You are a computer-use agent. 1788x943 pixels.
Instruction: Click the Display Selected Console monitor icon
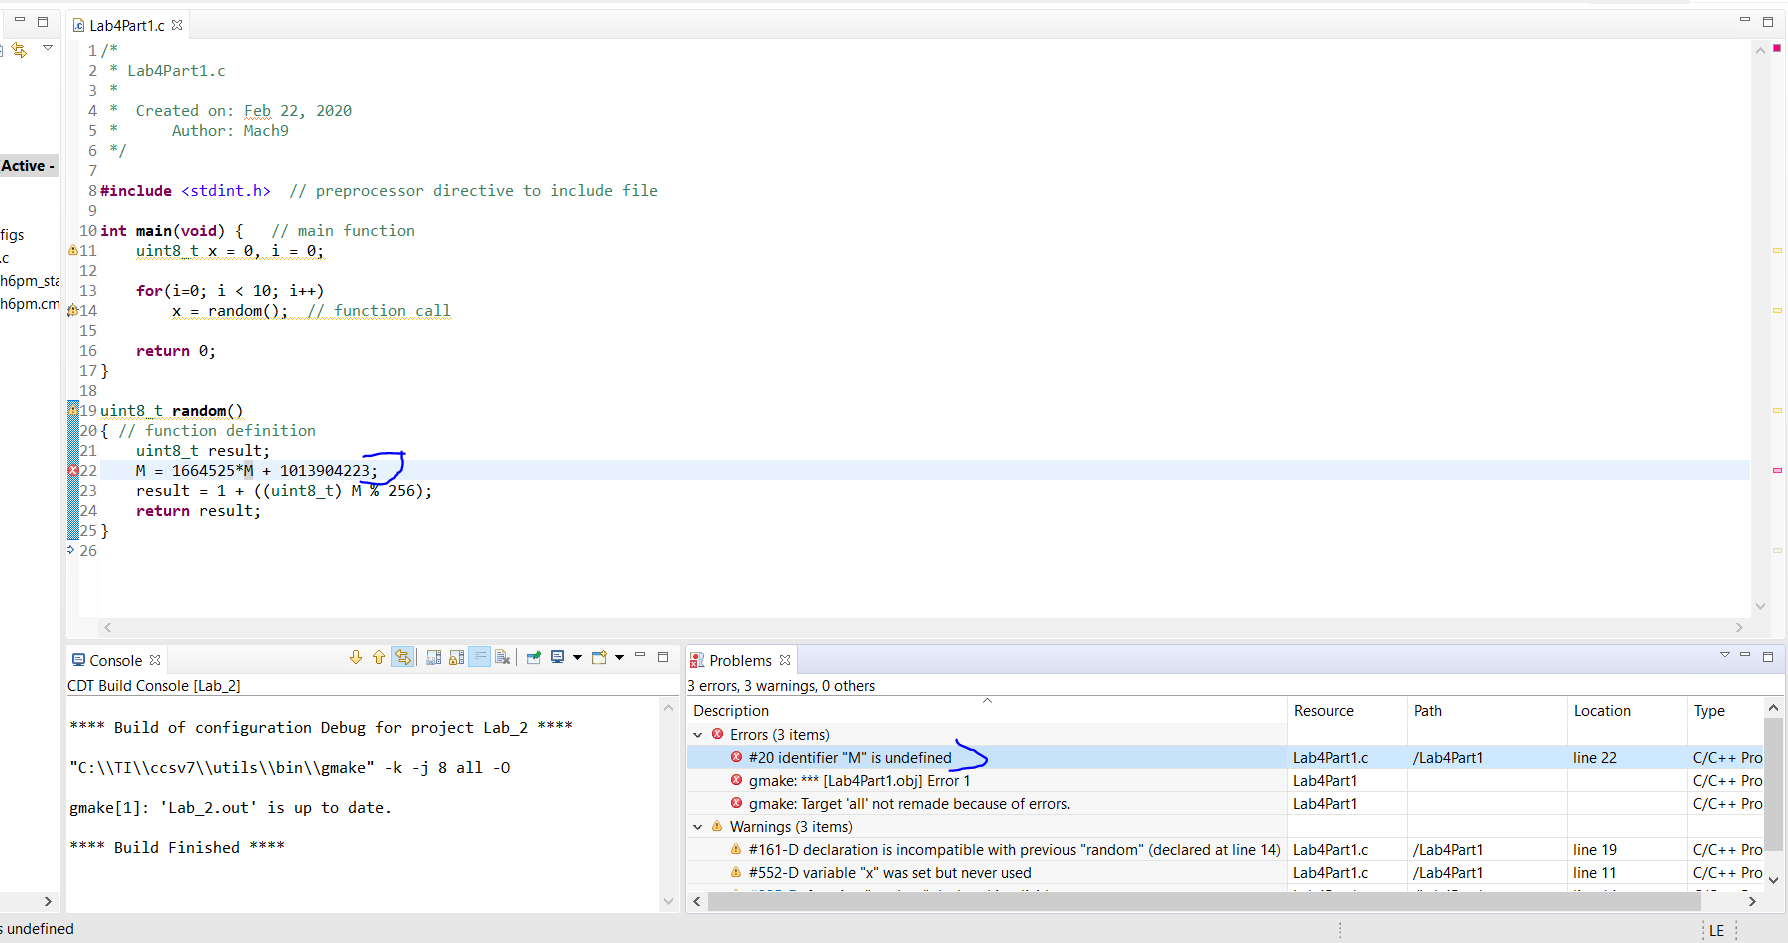point(558,657)
